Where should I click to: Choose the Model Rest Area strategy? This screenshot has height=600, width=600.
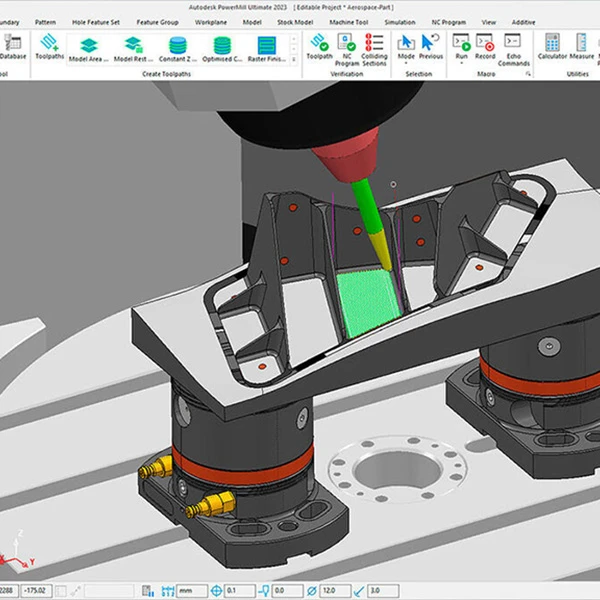[x=133, y=46]
